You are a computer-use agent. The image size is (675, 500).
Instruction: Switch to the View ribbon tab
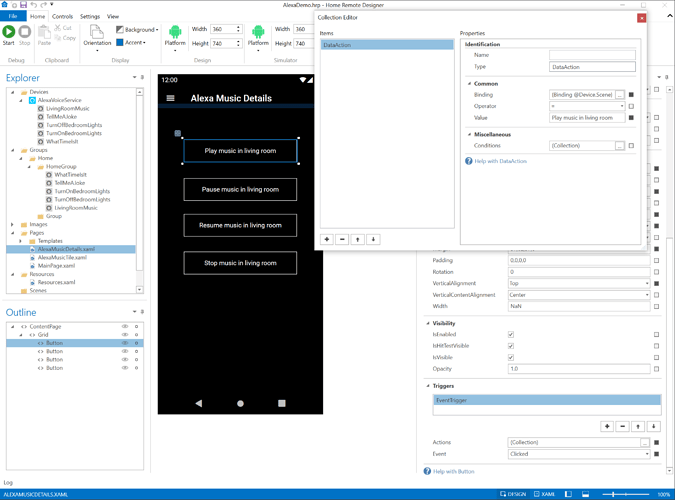(113, 16)
